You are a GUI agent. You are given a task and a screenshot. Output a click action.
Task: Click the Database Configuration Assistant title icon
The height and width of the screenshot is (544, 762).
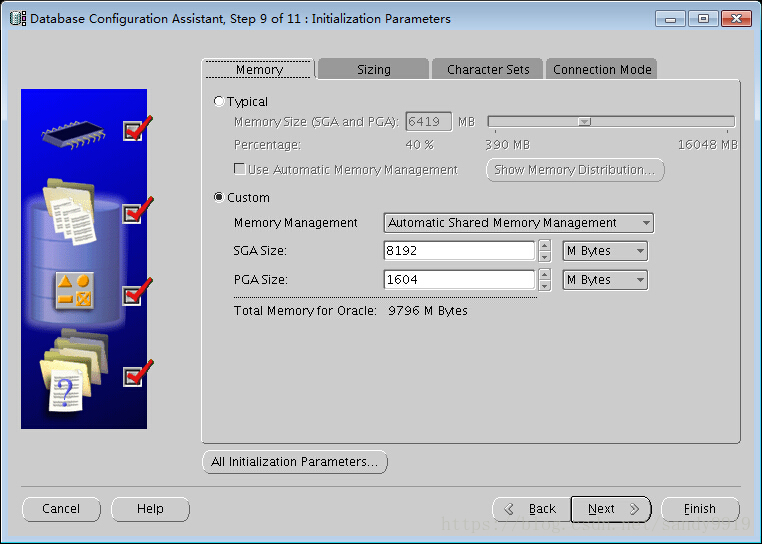[18, 18]
